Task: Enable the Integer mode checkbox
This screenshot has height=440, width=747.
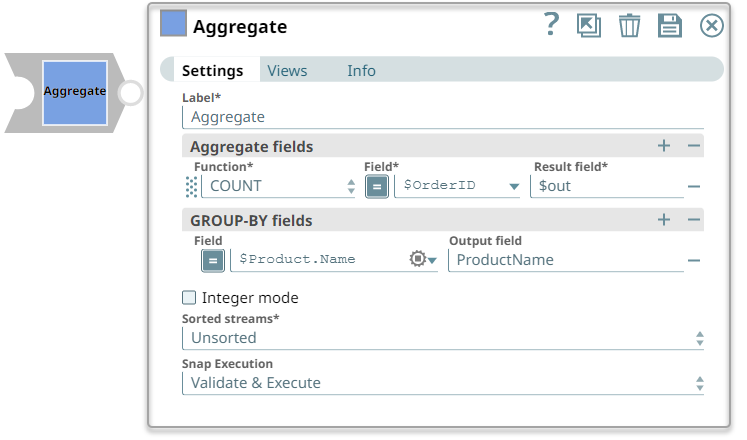Action: click(x=189, y=298)
